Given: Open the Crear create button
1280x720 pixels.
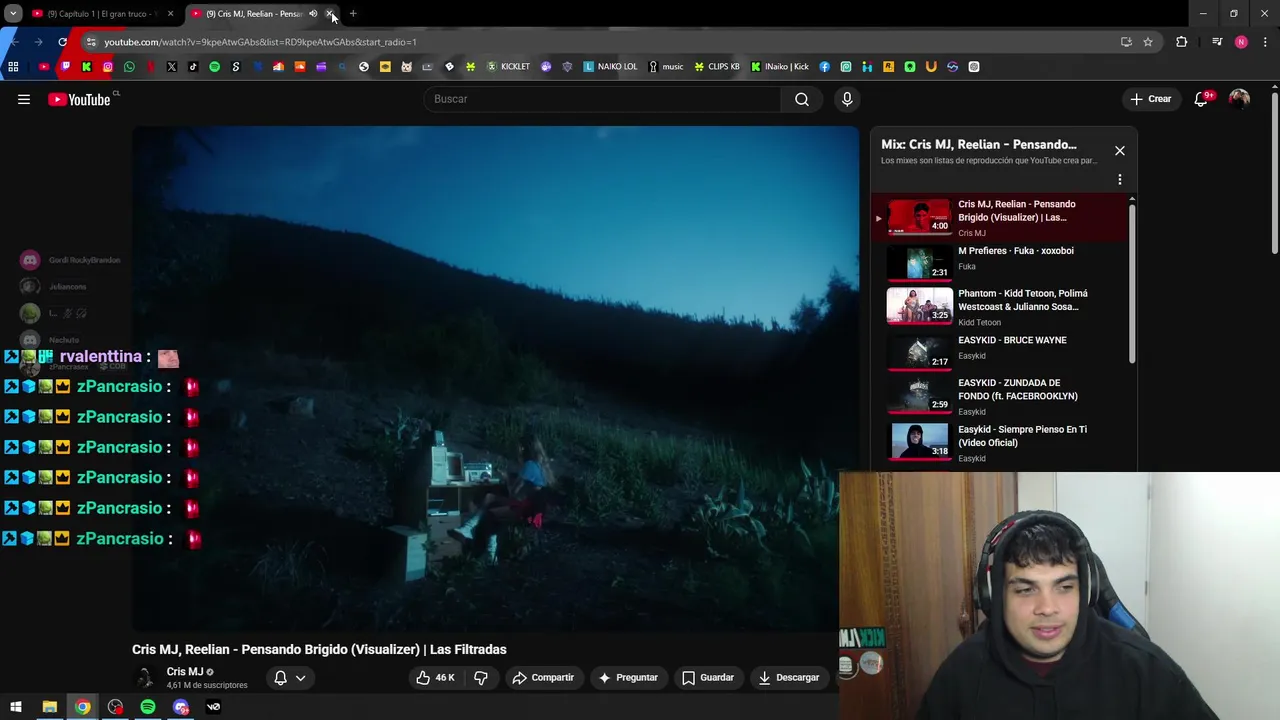Looking at the screenshot, I should point(1150,99).
